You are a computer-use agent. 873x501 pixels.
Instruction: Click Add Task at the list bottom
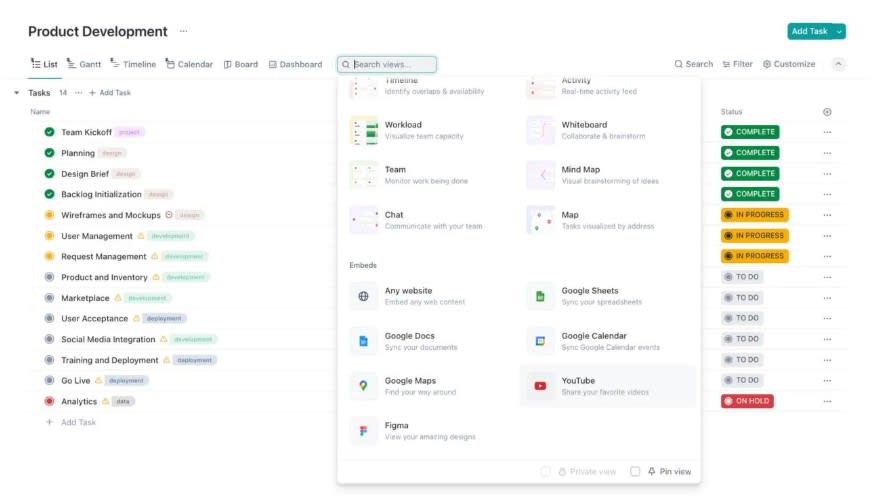coord(71,423)
